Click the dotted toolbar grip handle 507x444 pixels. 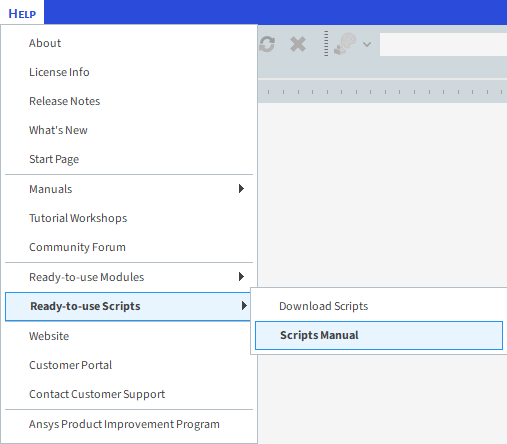tap(326, 44)
